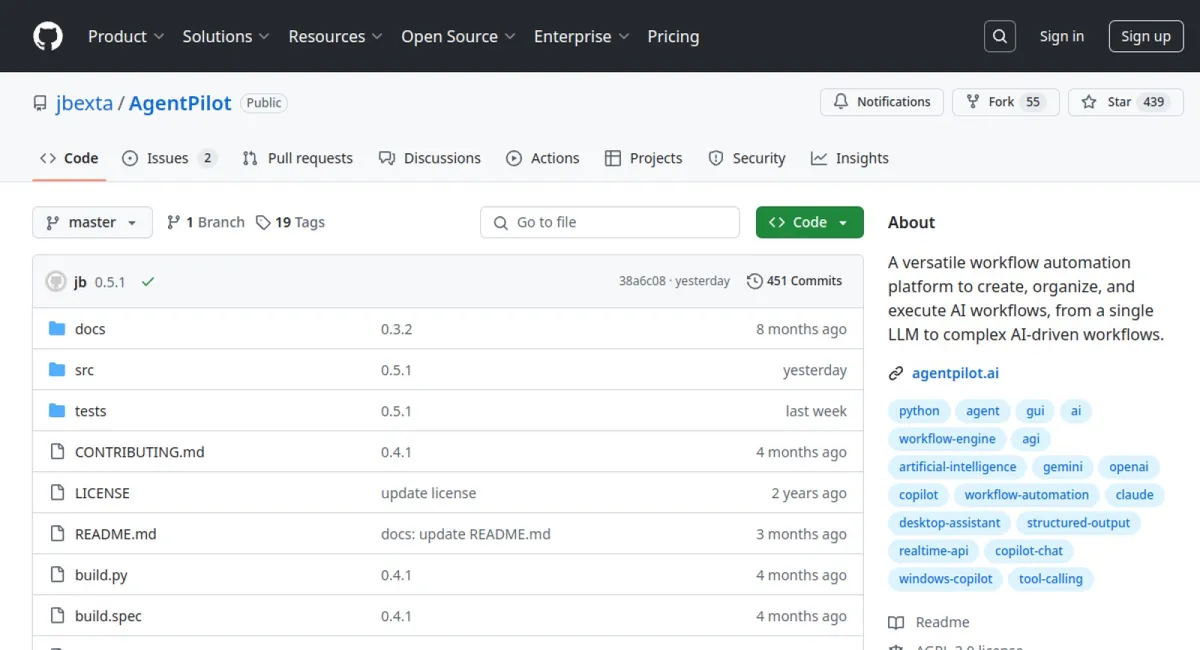Expand the Open Source menu
The image size is (1200, 650).
click(x=459, y=36)
